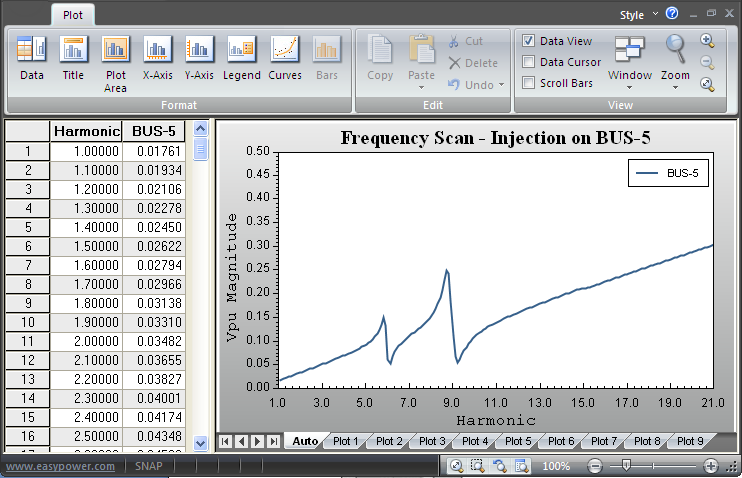The width and height of the screenshot is (742, 478).
Task: Click the SNAP status bar button
Action: (x=150, y=466)
